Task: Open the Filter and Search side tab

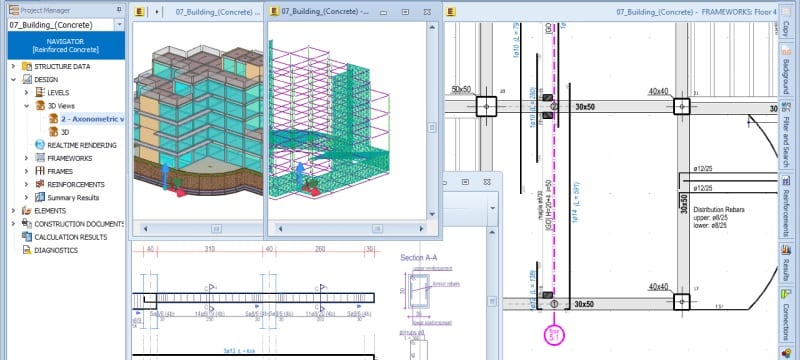Action: [785, 135]
